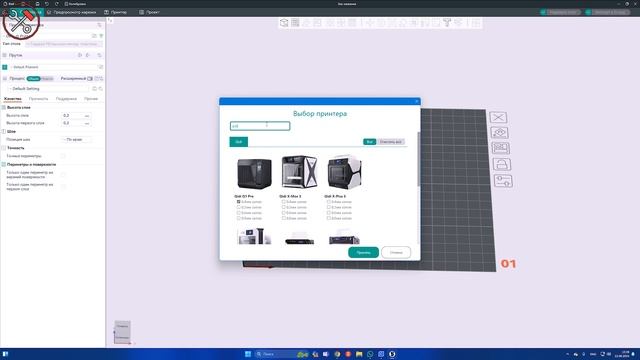Click the Qidi vendor filter button
This screenshot has width=640, height=360.
pyautogui.click(x=239, y=142)
